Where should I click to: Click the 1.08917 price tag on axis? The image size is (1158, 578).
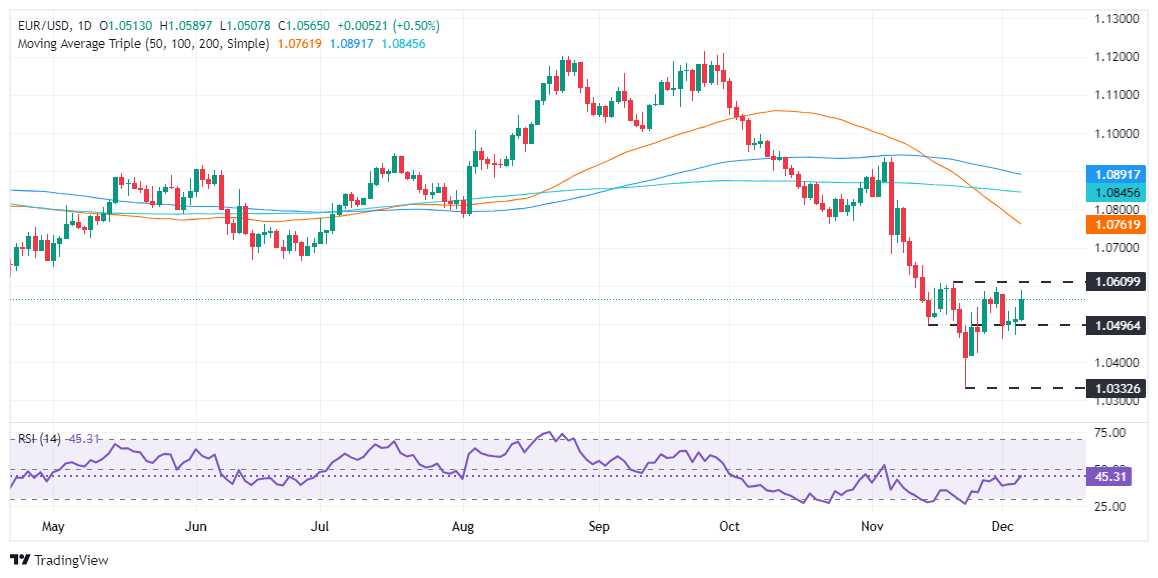1115,174
